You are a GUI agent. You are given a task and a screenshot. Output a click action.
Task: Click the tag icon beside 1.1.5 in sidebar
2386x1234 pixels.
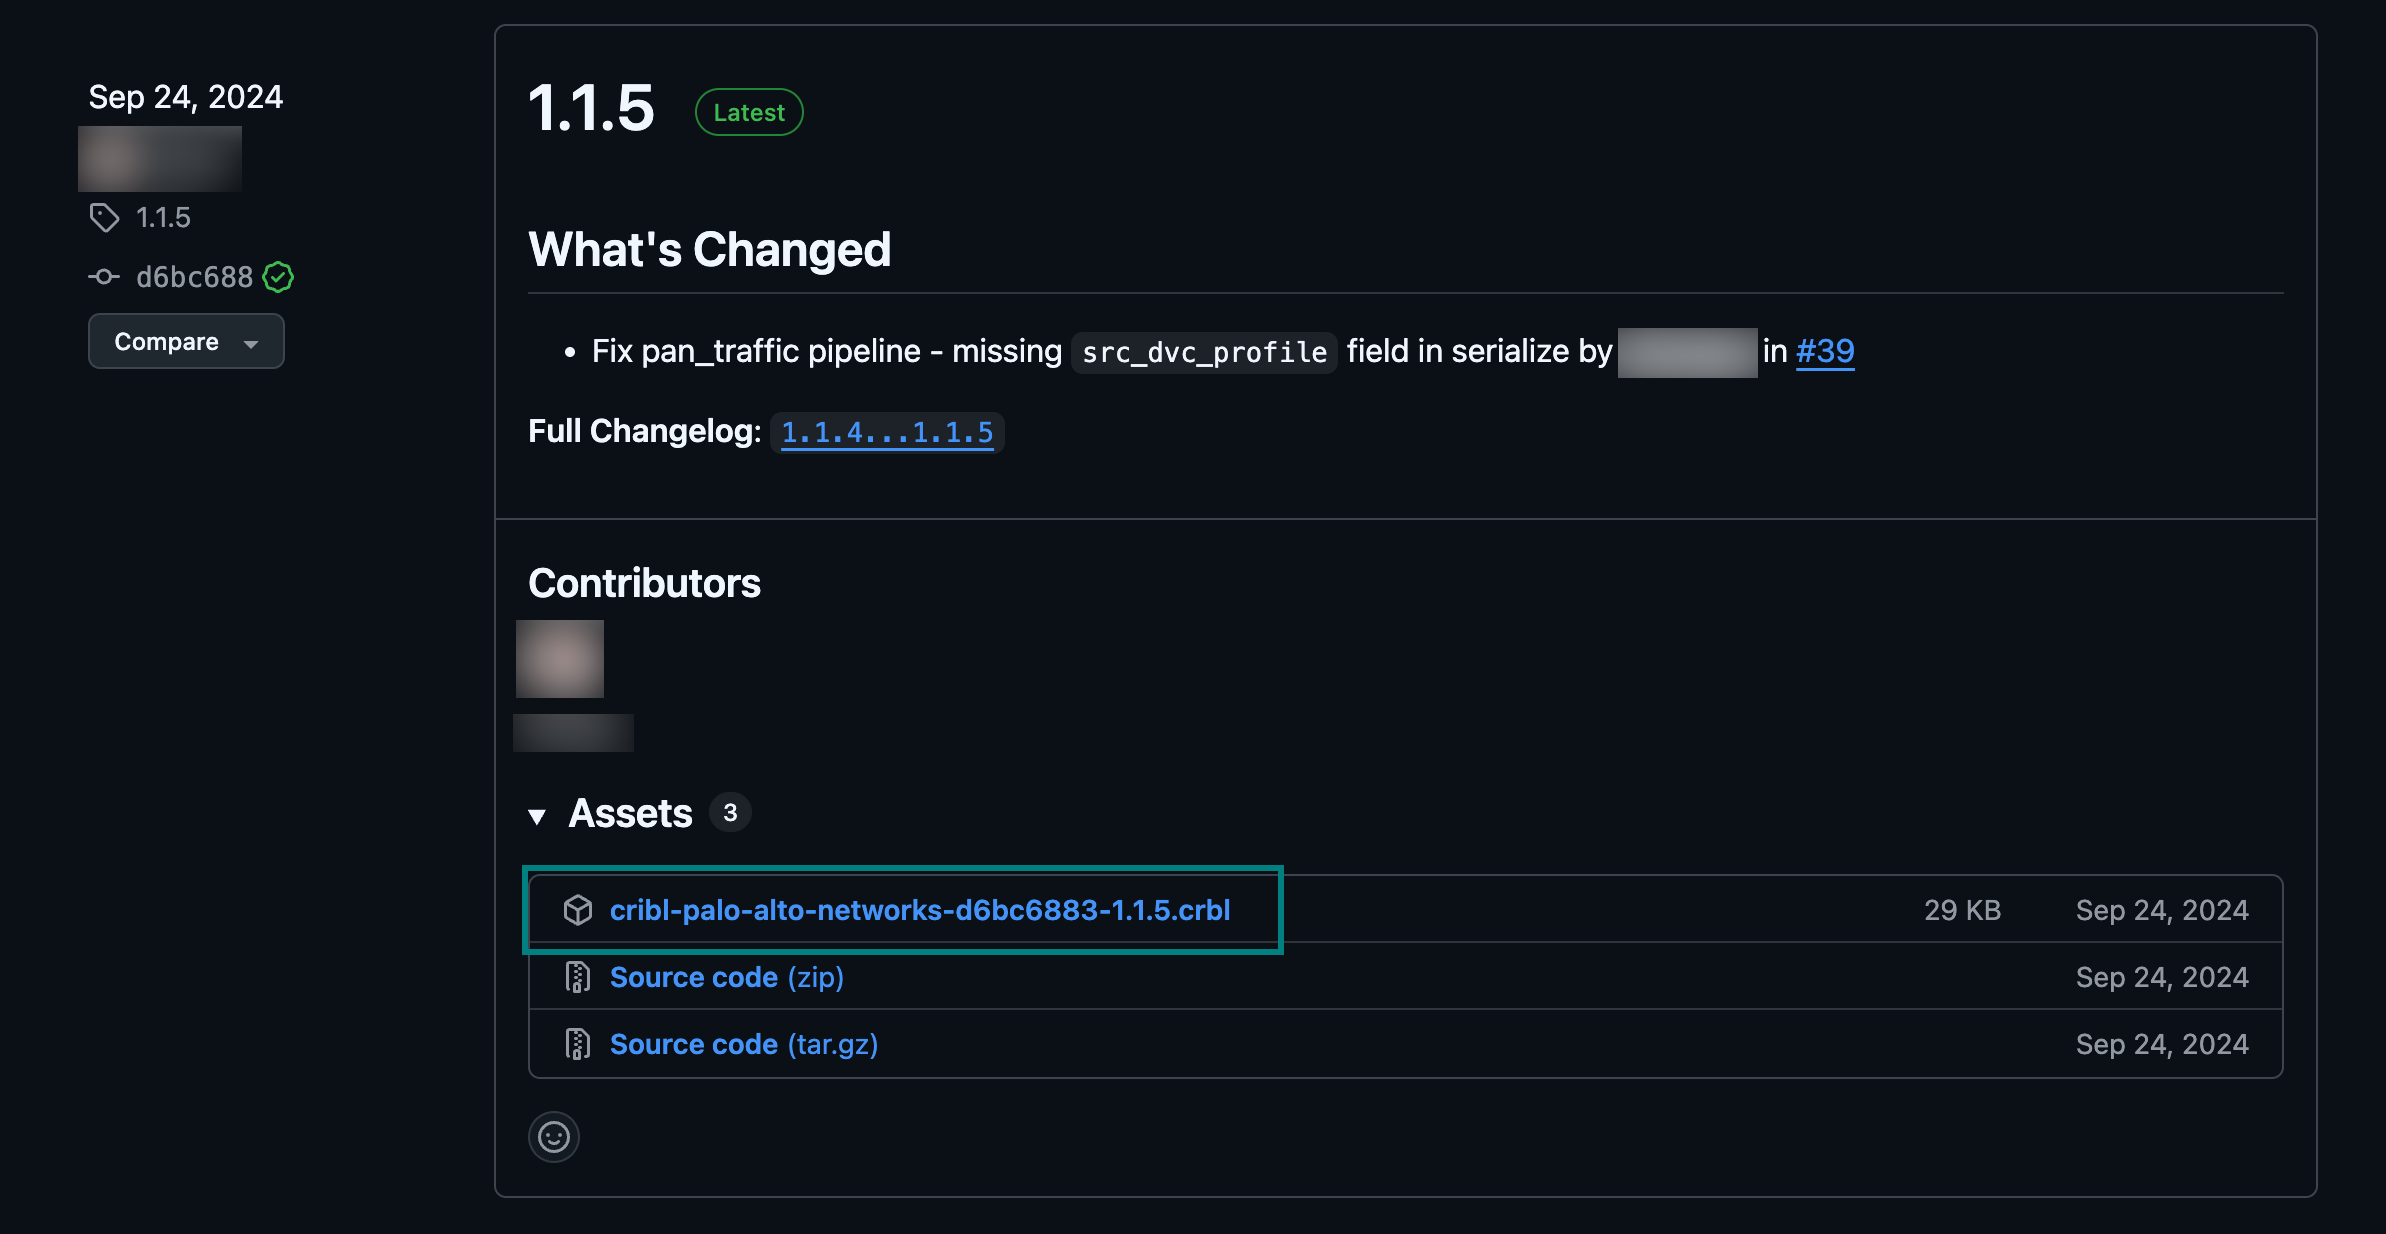pos(104,217)
